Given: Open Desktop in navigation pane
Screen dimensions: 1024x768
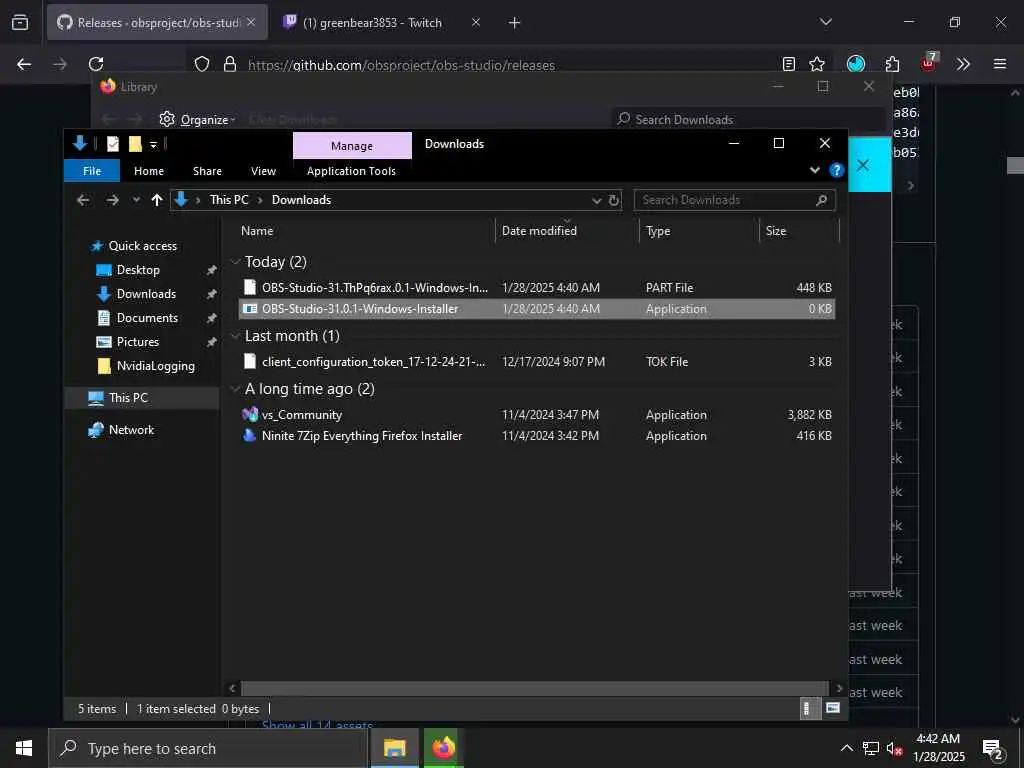Looking at the screenshot, I should tap(138, 270).
